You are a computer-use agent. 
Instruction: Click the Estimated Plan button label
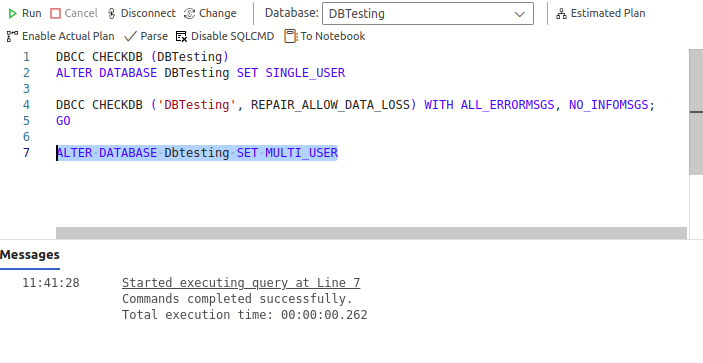(x=608, y=13)
